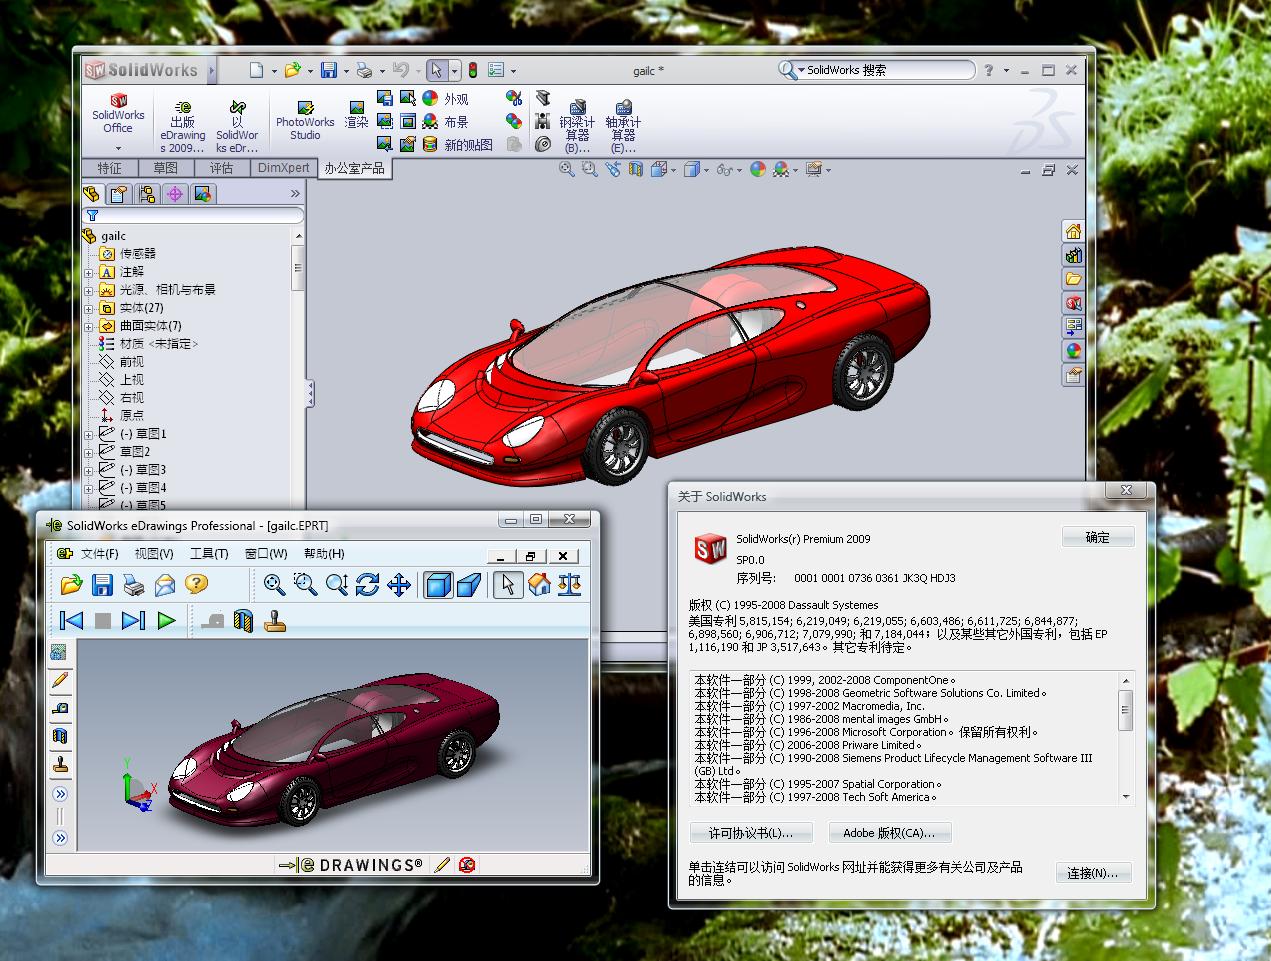Screen dimensions: 1271x961
Task: Switch to the 草图 (Sketch) tab
Action: click(166, 168)
